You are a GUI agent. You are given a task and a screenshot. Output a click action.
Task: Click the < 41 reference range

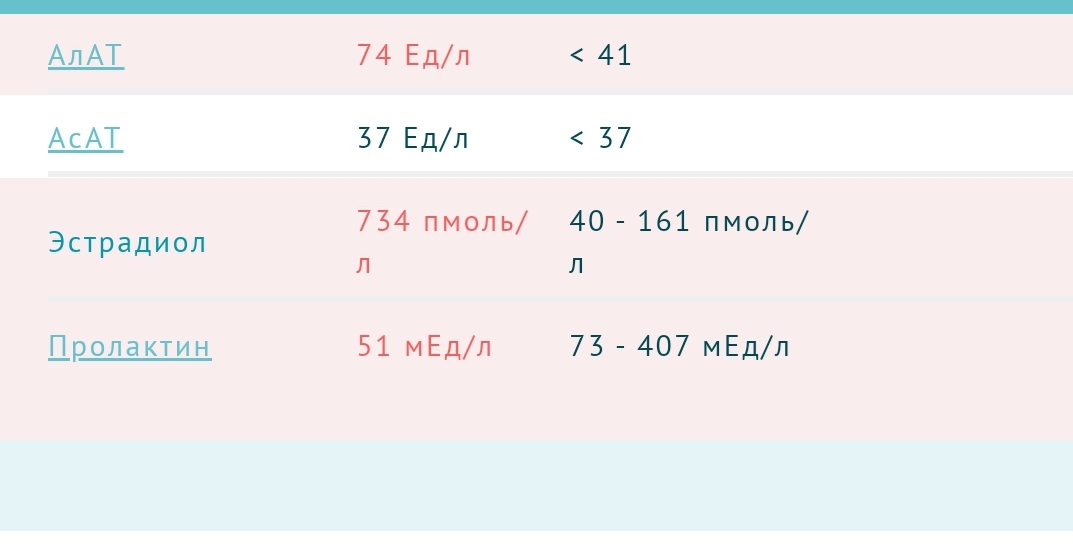601,55
